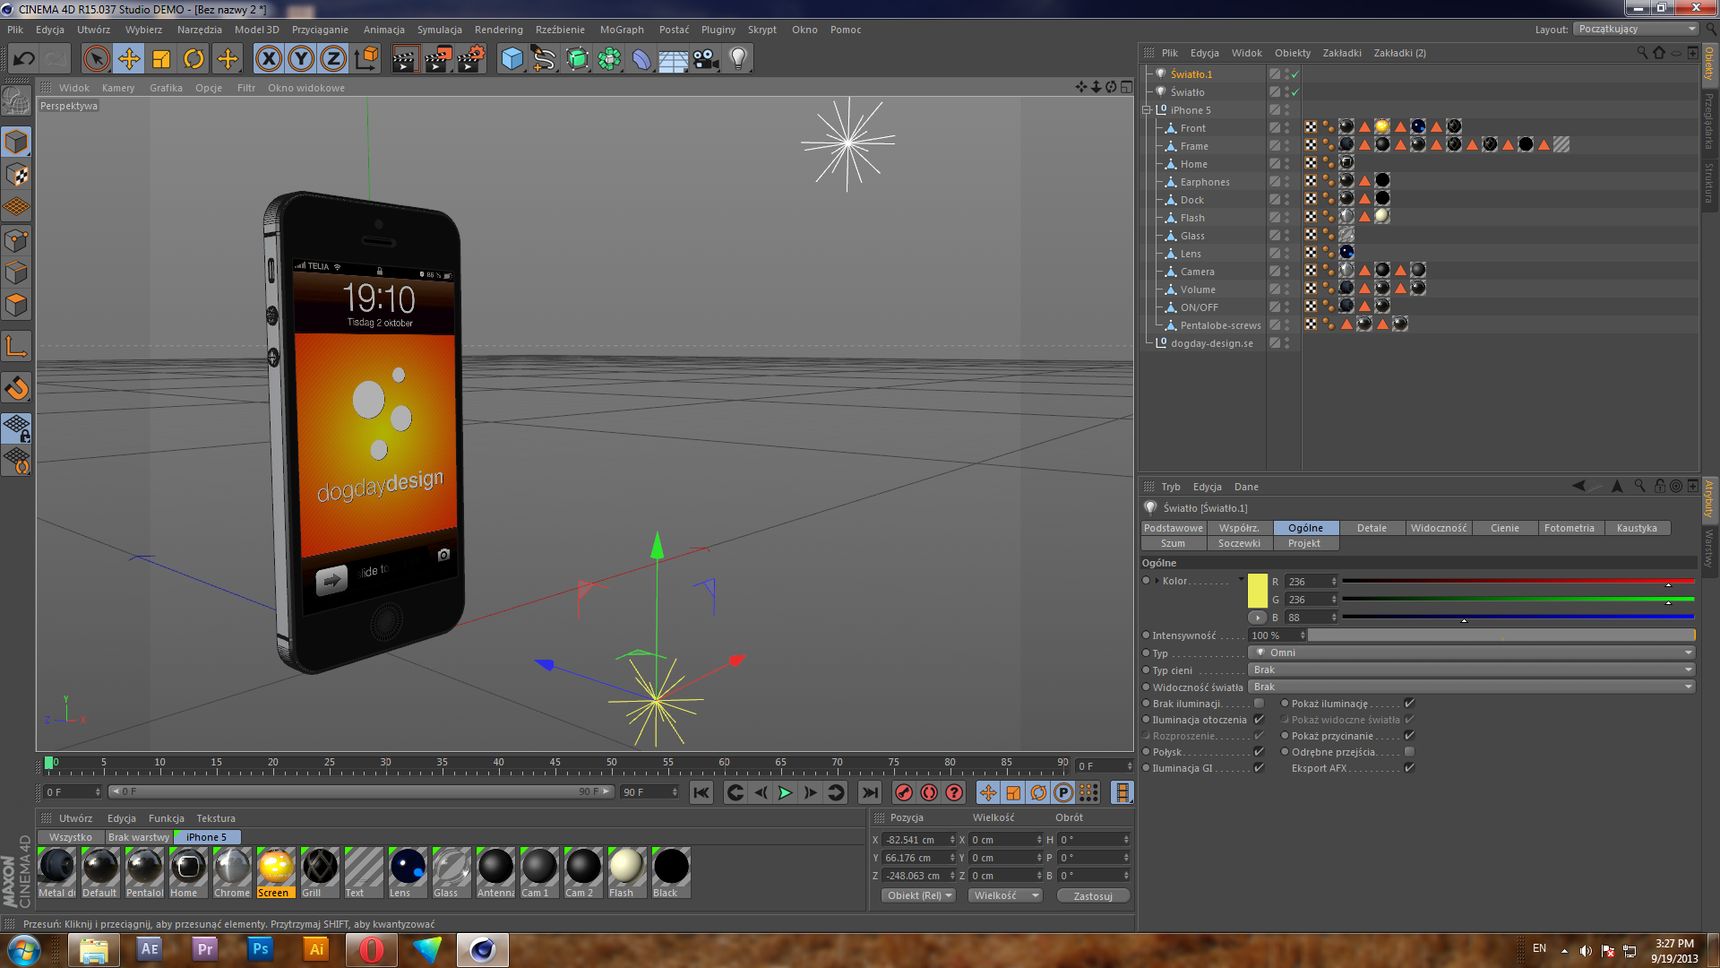Screen dimensions: 1720x968
Task: Render the active view
Action: point(404,58)
